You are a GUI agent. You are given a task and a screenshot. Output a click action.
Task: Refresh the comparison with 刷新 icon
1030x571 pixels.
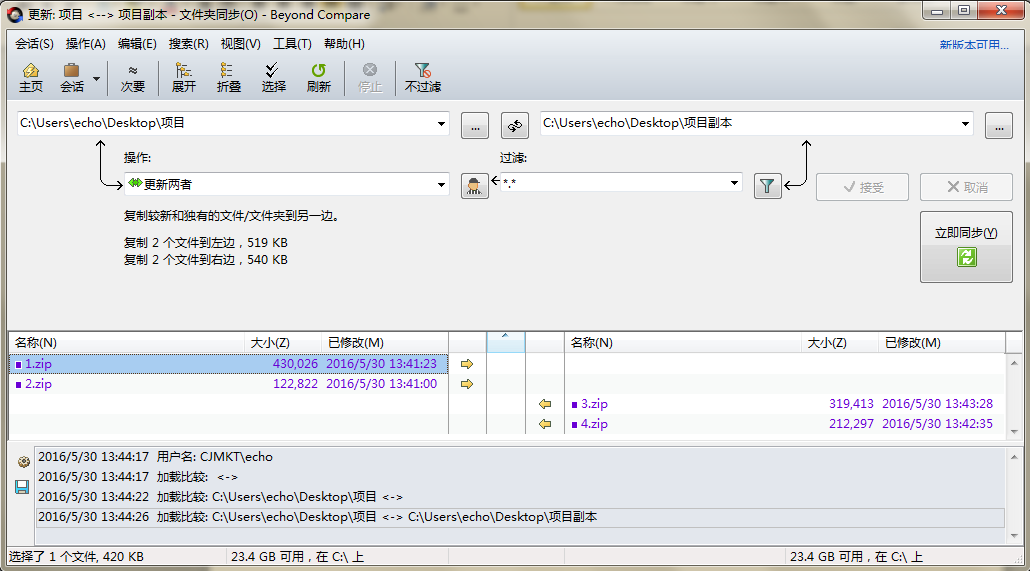(x=319, y=78)
